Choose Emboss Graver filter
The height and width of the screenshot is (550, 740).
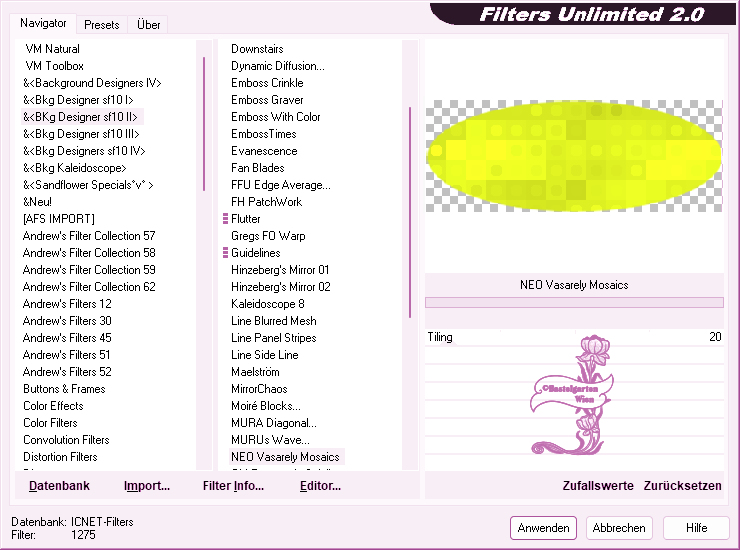[267, 100]
